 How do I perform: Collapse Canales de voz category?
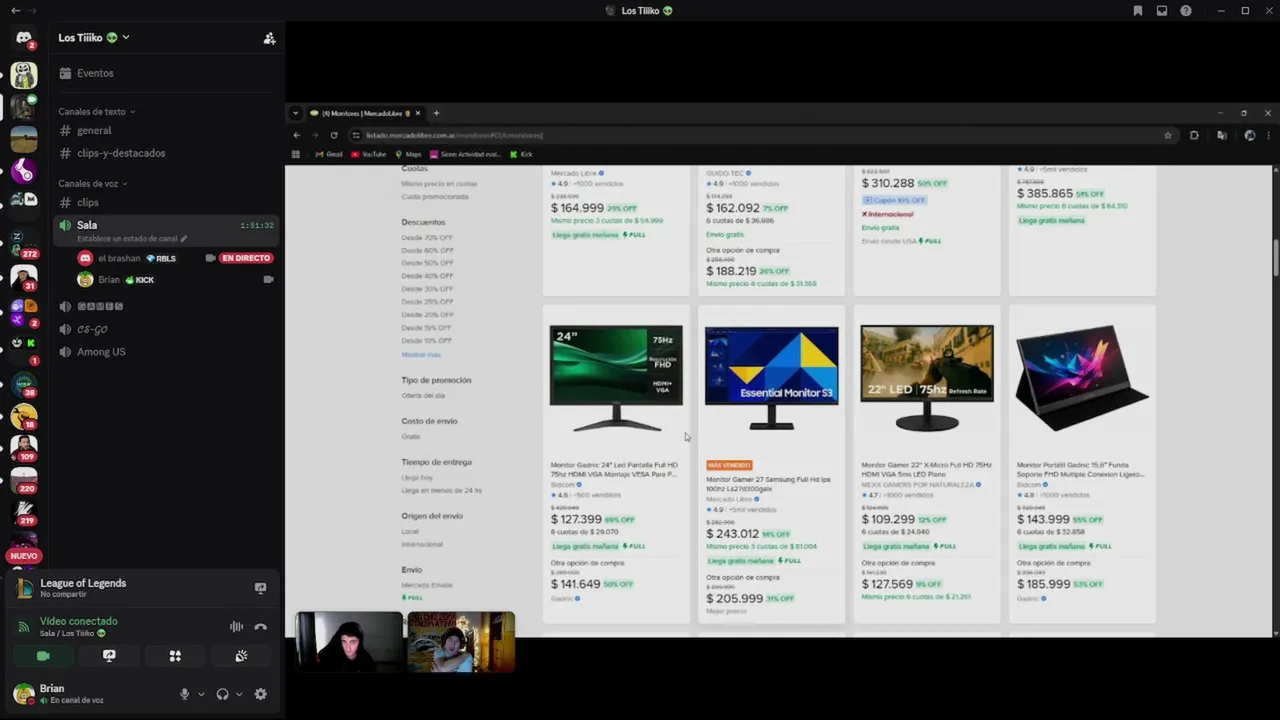92,184
